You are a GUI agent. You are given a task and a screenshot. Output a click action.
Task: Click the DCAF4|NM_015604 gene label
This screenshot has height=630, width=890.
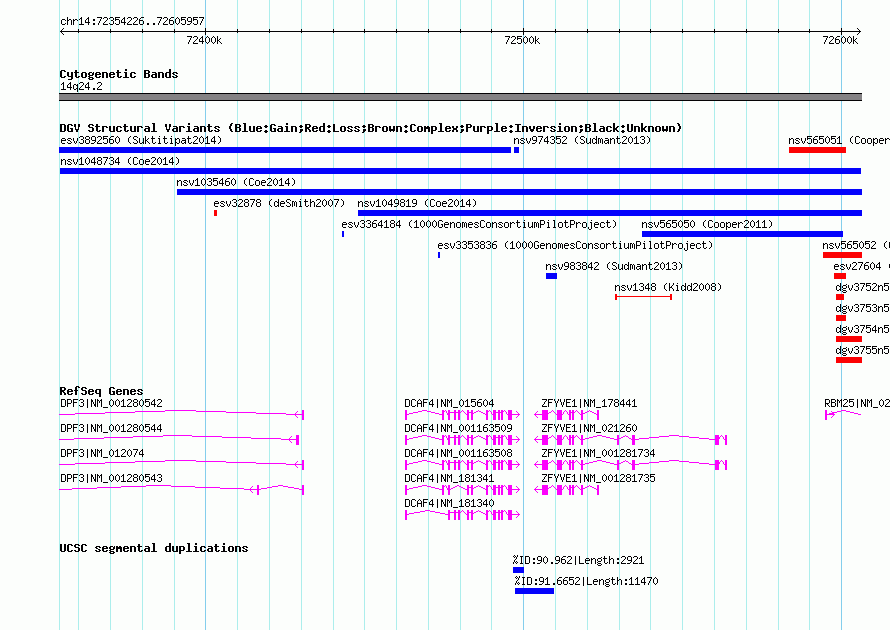point(449,404)
